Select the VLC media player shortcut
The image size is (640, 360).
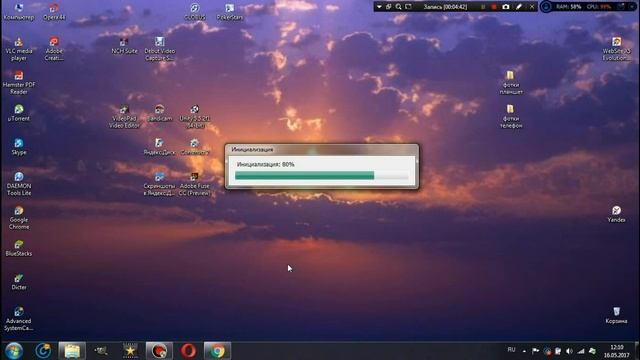(19, 49)
